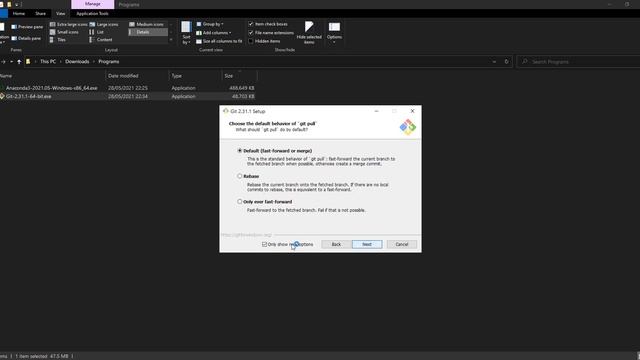The image size is (640, 360).
Task: Choose Extra large icons layout
Action: click(69, 24)
